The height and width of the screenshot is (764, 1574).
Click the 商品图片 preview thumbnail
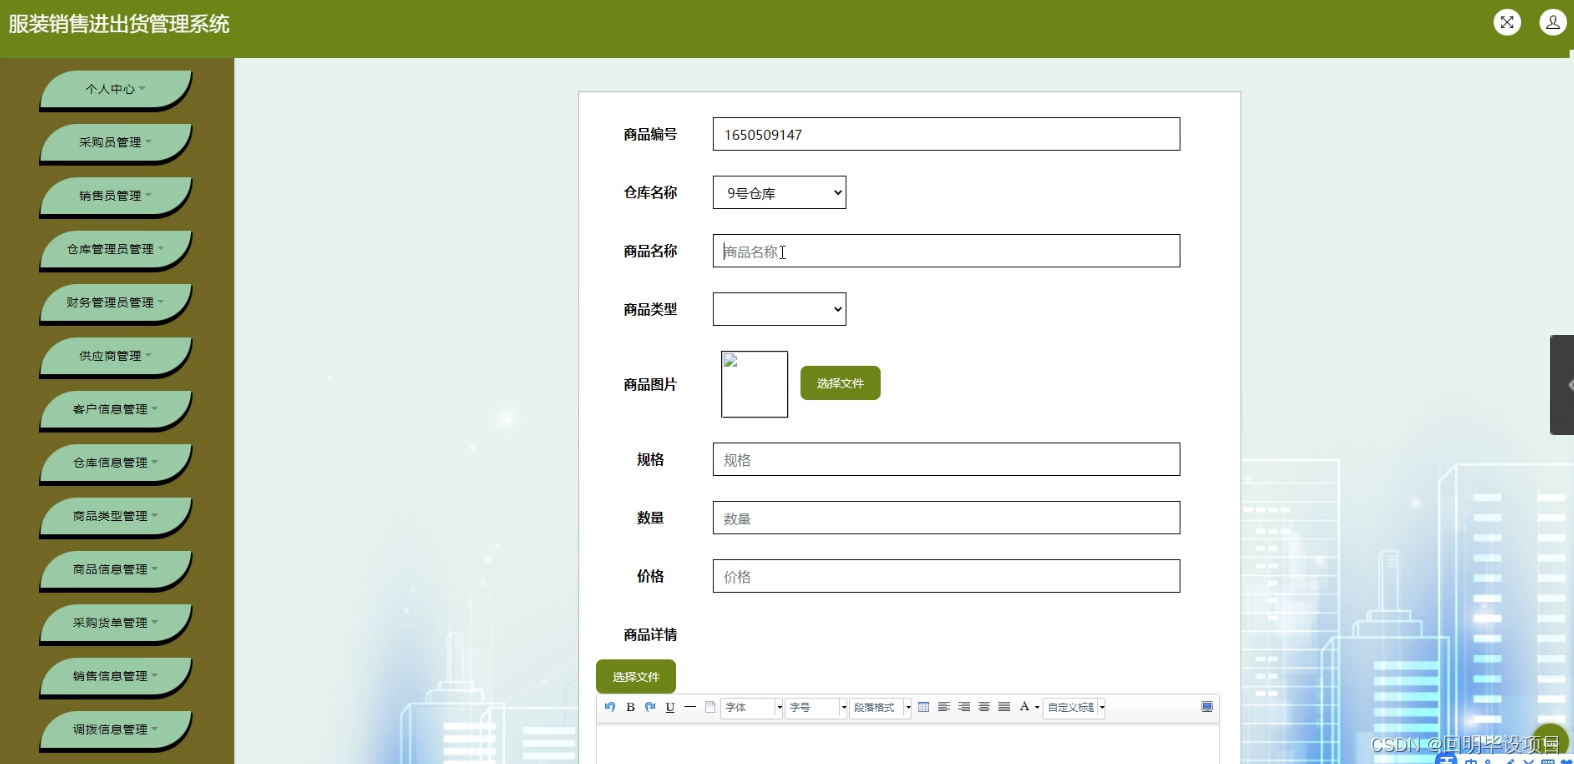tap(754, 384)
